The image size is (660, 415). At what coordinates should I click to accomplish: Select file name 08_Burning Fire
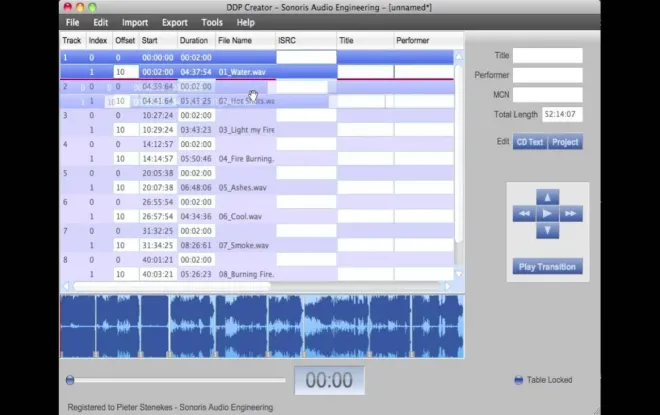246,274
